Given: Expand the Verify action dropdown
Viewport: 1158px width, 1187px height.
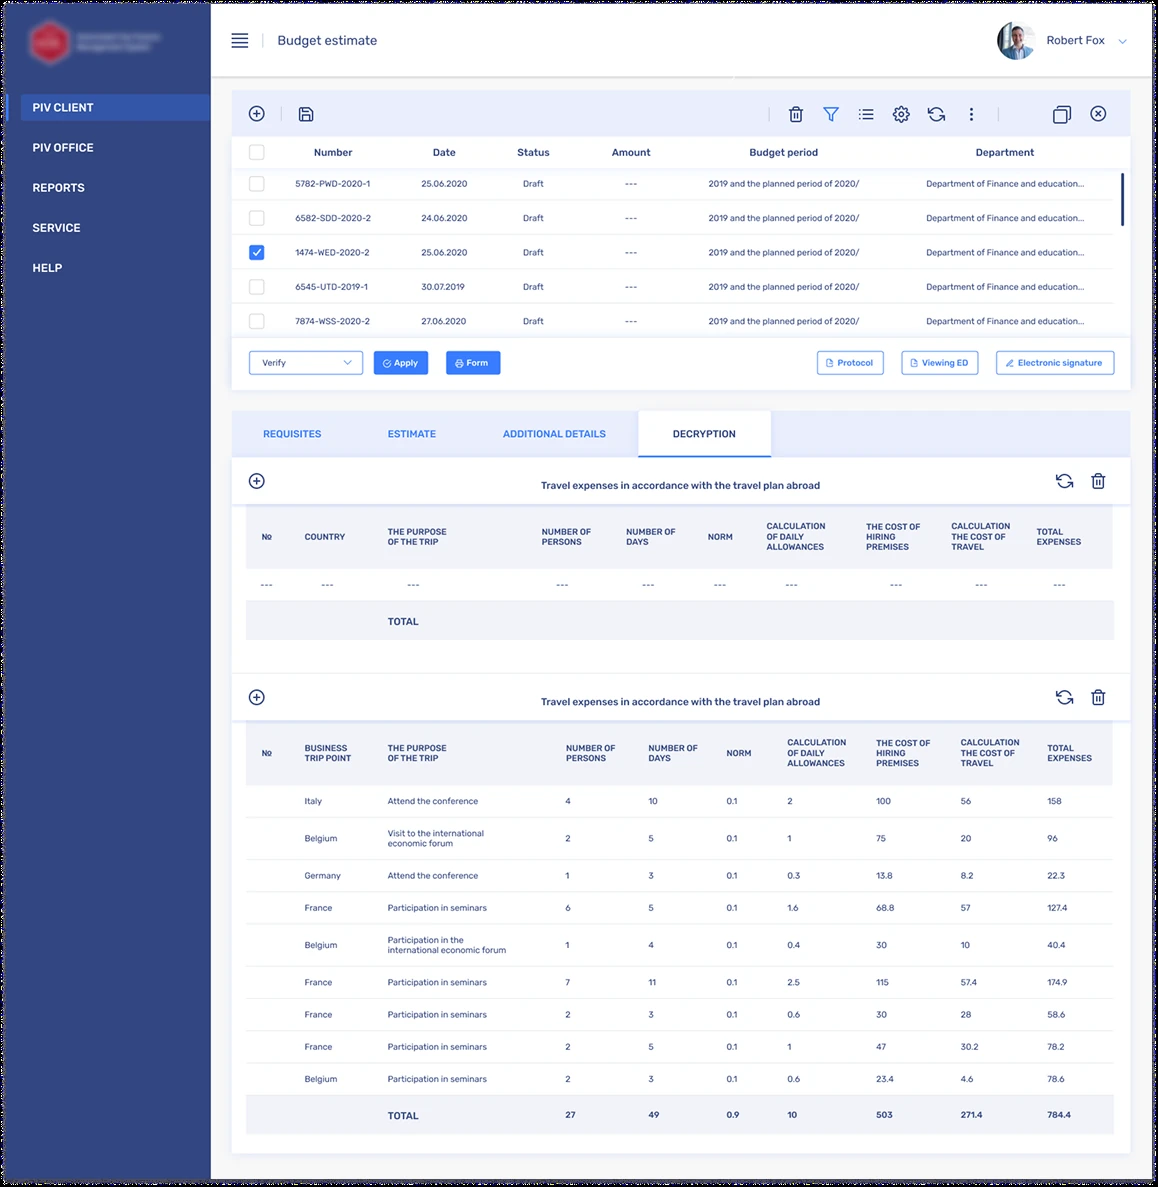Looking at the screenshot, I should tap(306, 363).
